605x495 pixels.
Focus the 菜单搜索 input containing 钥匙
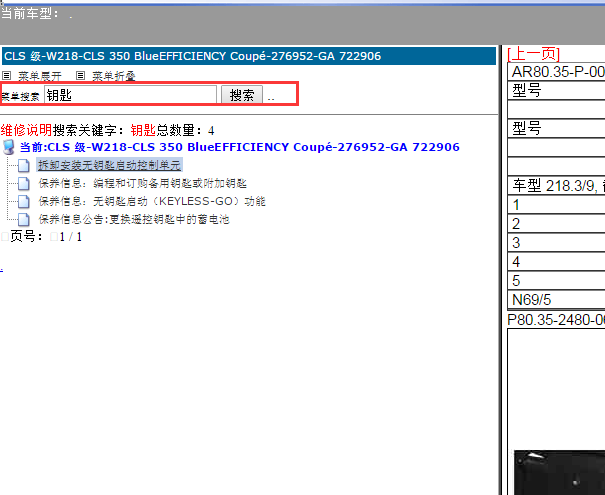130,95
